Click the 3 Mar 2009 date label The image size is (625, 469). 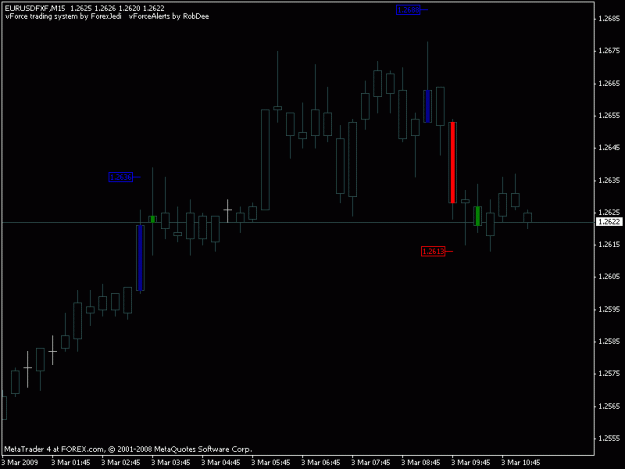[x=20, y=462]
